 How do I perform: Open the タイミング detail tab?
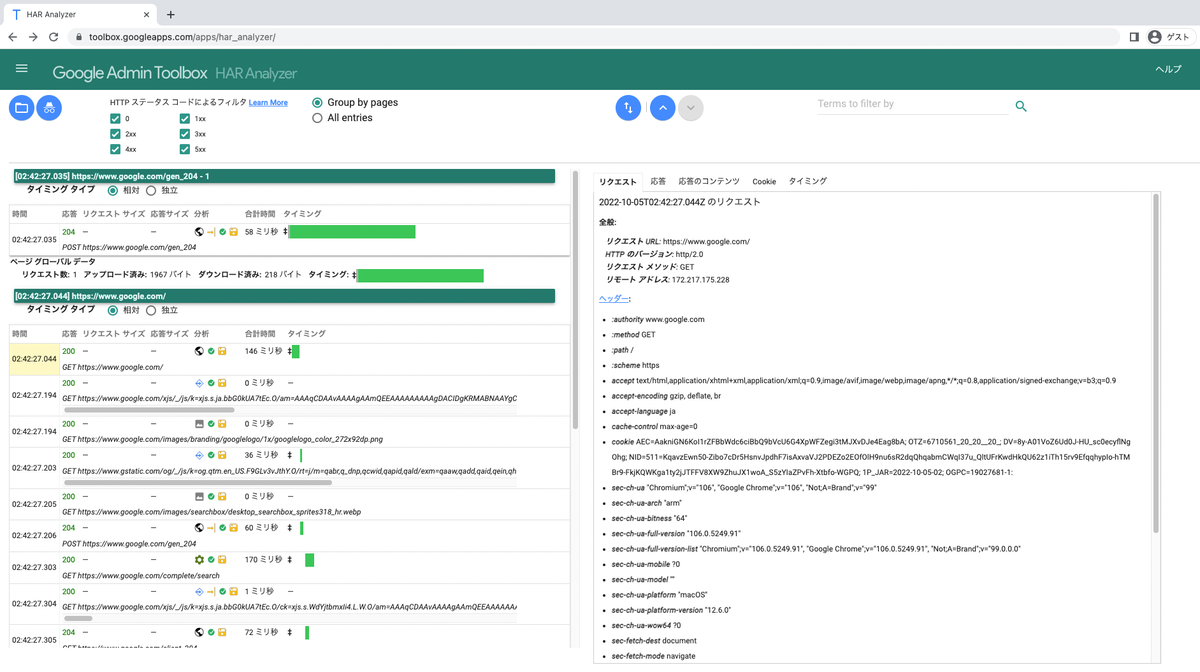(808, 181)
